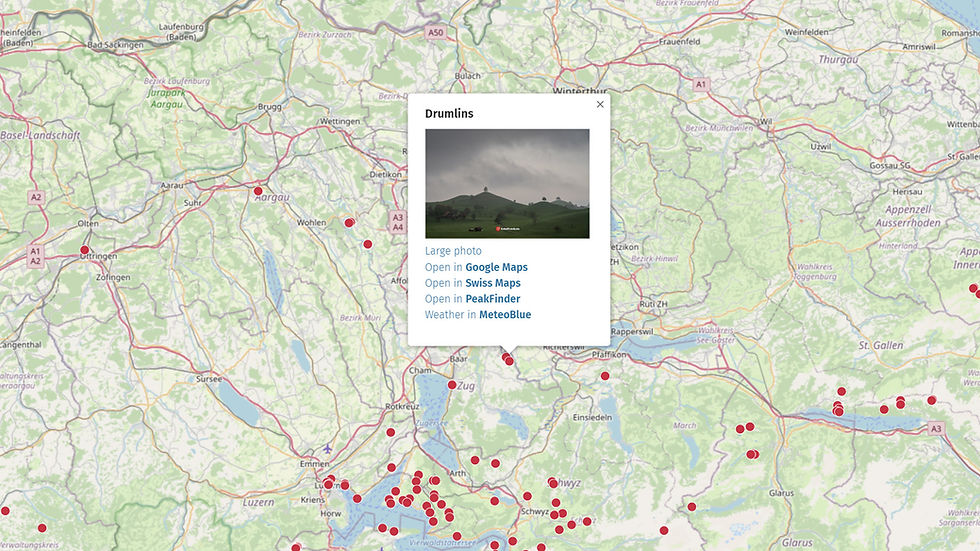Click the A1 A2 highway shield near Oftringen
The height and width of the screenshot is (551, 980).
tap(36, 256)
